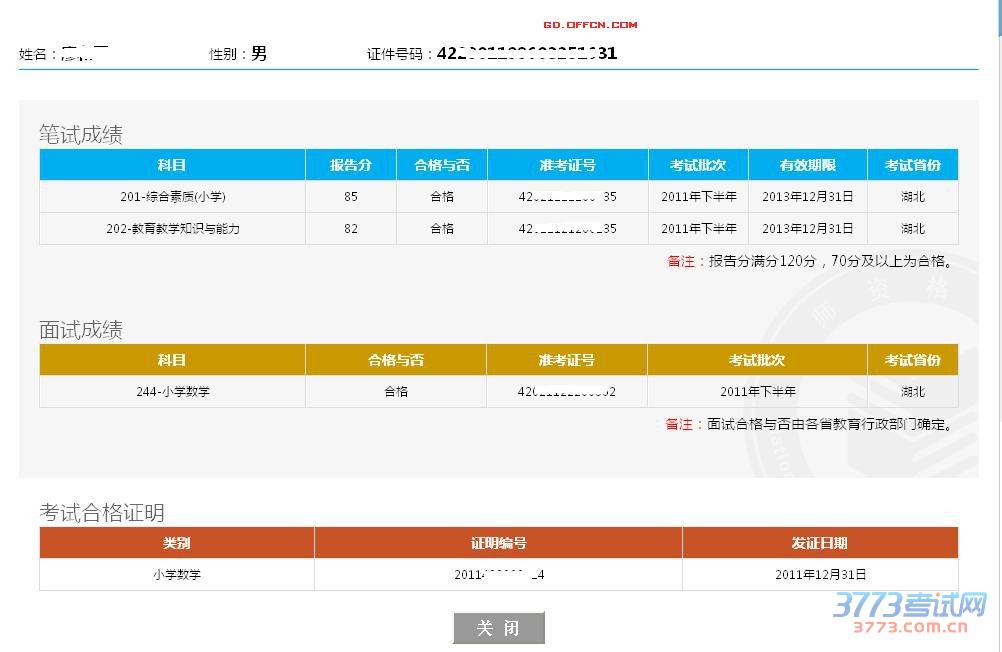Click the 类别 column header
The image size is (1002, 652).
coord(176,543)
